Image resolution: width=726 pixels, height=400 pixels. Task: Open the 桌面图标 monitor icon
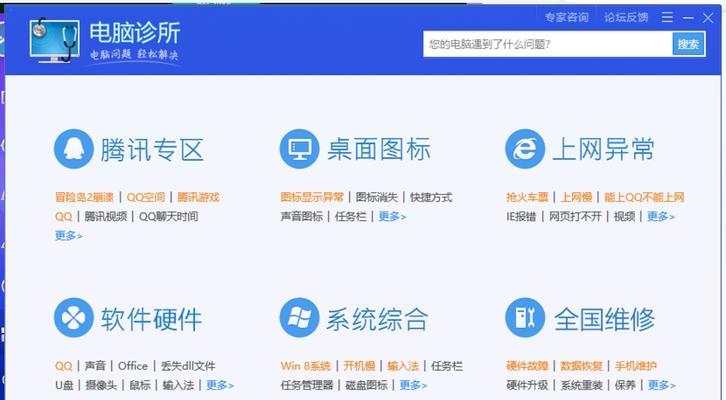(x=300, y=149)
